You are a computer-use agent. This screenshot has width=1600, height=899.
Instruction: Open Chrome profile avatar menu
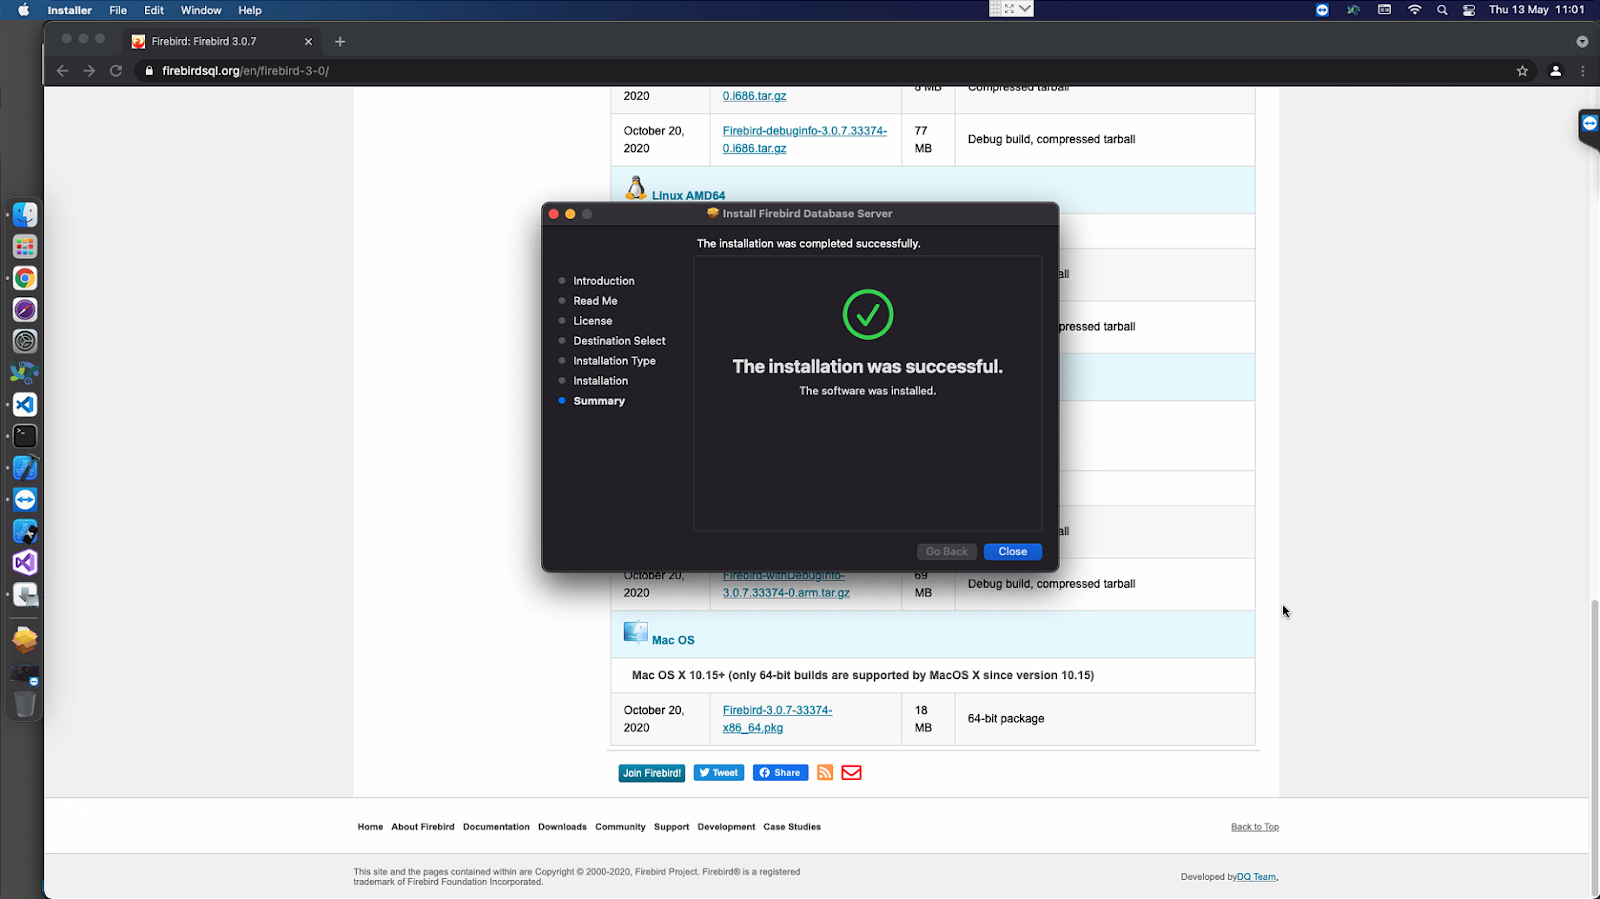click(x=1555, y=71)
